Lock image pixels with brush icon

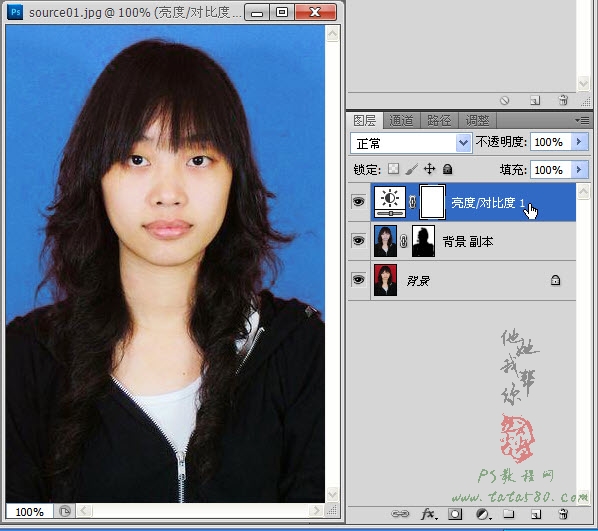tap(412, 169)
